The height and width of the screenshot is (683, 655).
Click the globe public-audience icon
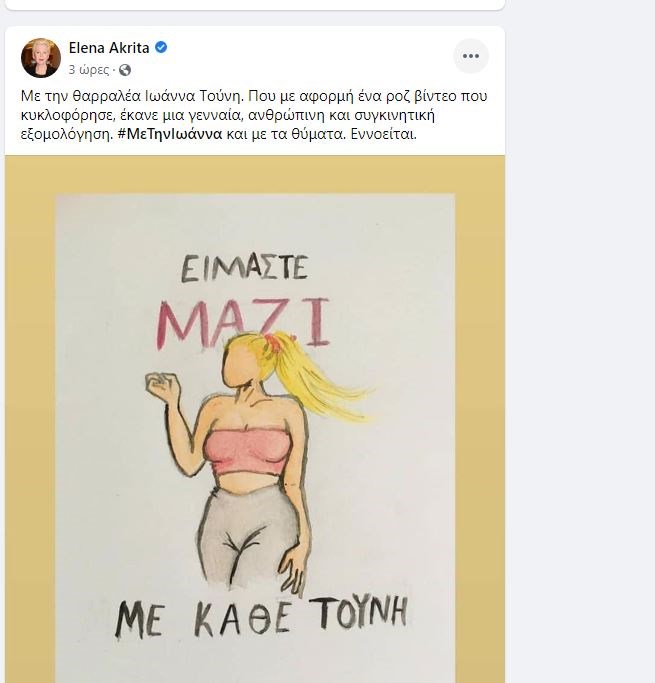[125, 71]
